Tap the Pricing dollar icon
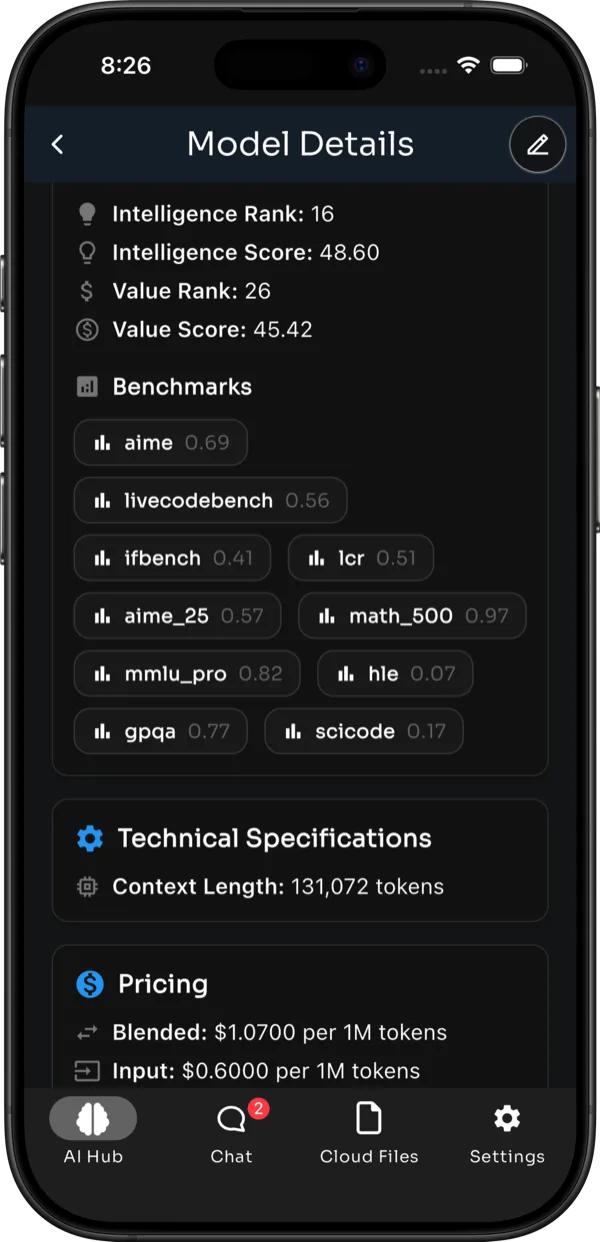This screenshot has width=600, height=1242. [x=90, y=984]
